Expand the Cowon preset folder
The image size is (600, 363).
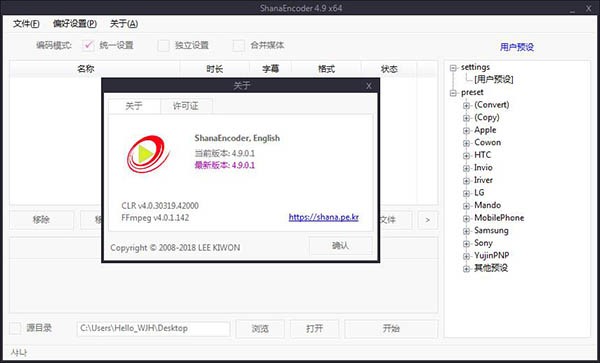(466, 143)
